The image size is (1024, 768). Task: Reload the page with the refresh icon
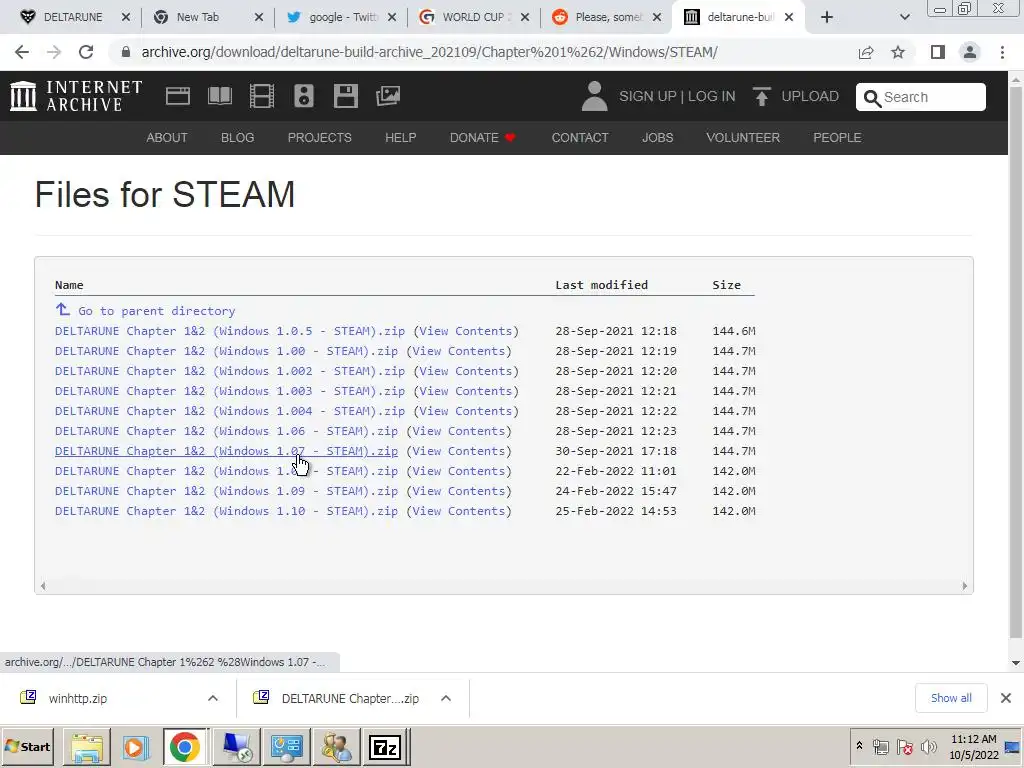[x=86, y=52]
